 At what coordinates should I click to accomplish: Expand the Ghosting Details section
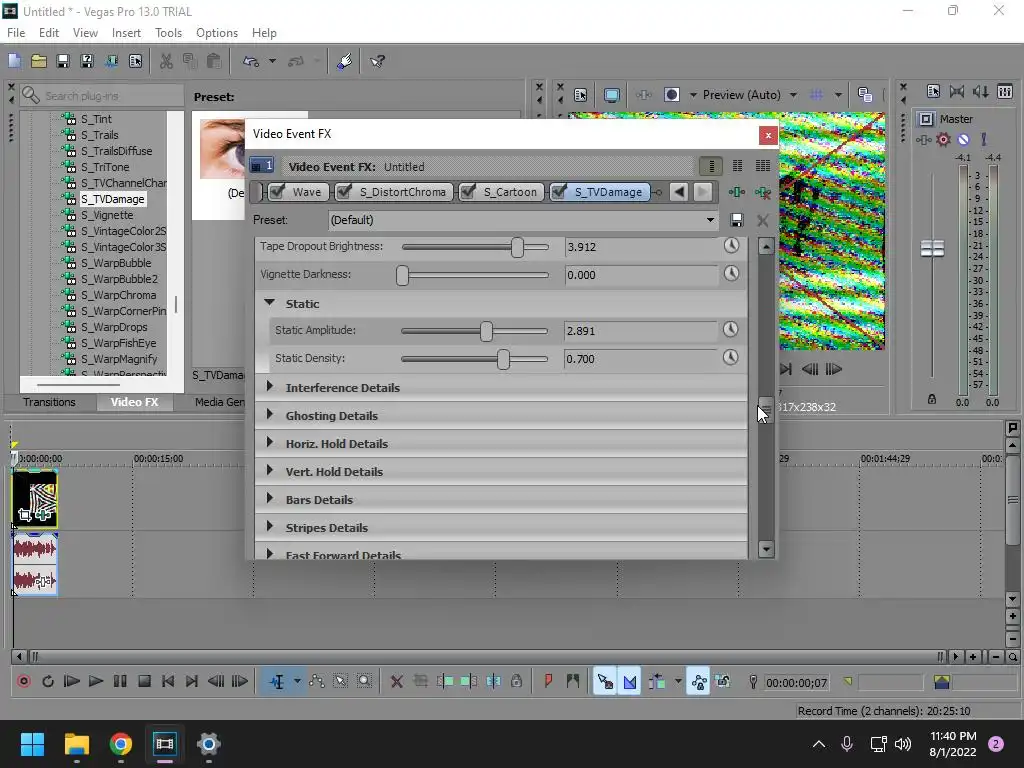point(269,415)
